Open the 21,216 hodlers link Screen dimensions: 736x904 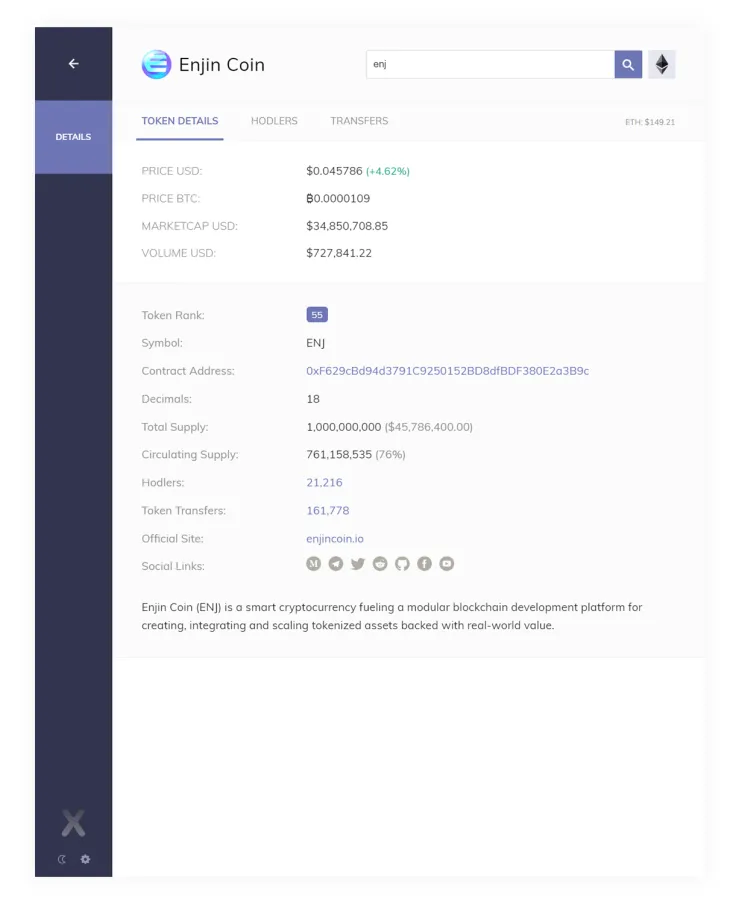click(x=324, y=483)
